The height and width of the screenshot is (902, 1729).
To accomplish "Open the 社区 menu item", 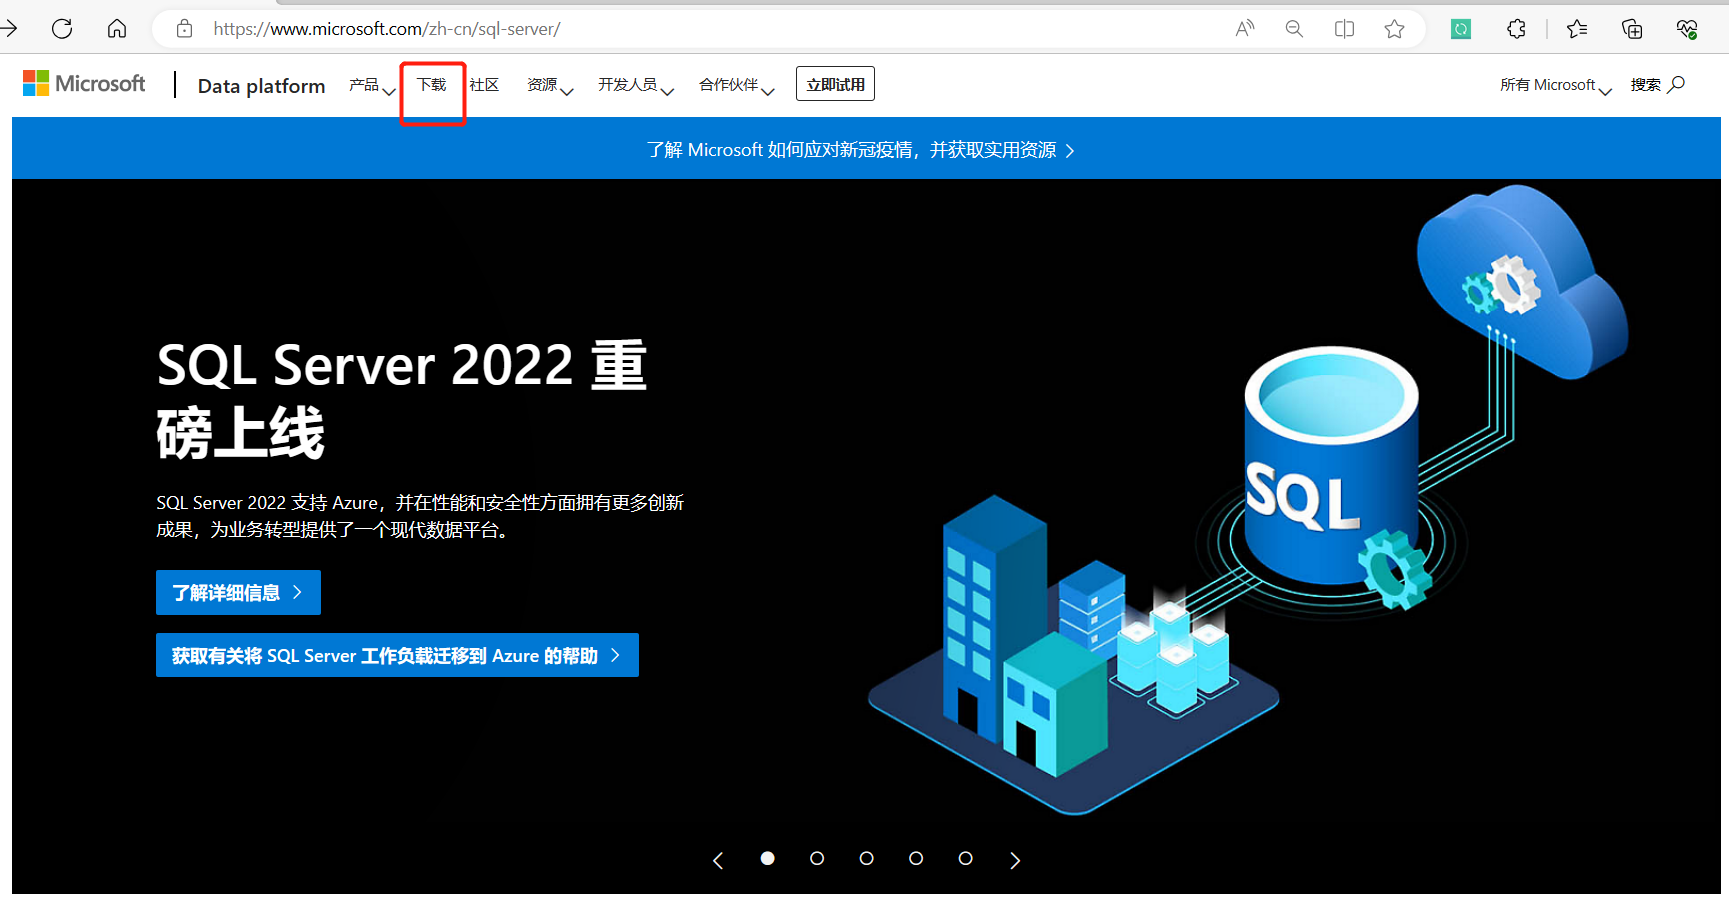I will [x=484, y=85].
